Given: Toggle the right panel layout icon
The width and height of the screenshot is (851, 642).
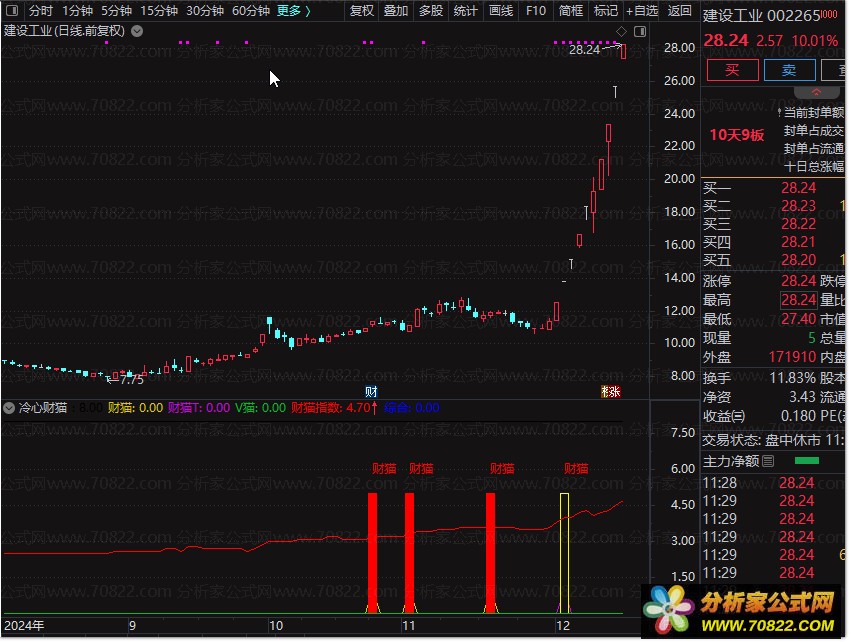Looking at the screenshot, I should pos(640,31).
